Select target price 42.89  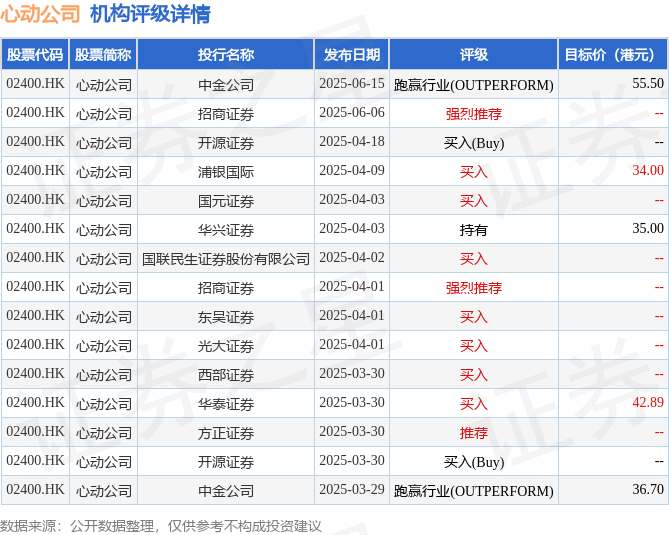pos(648,403)
